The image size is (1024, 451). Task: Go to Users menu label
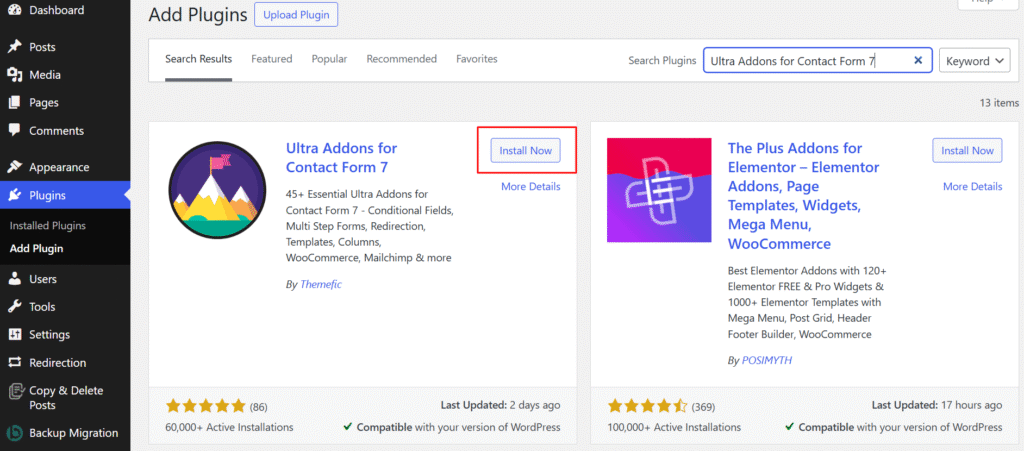pyautogui.click(x=43, y=279)
